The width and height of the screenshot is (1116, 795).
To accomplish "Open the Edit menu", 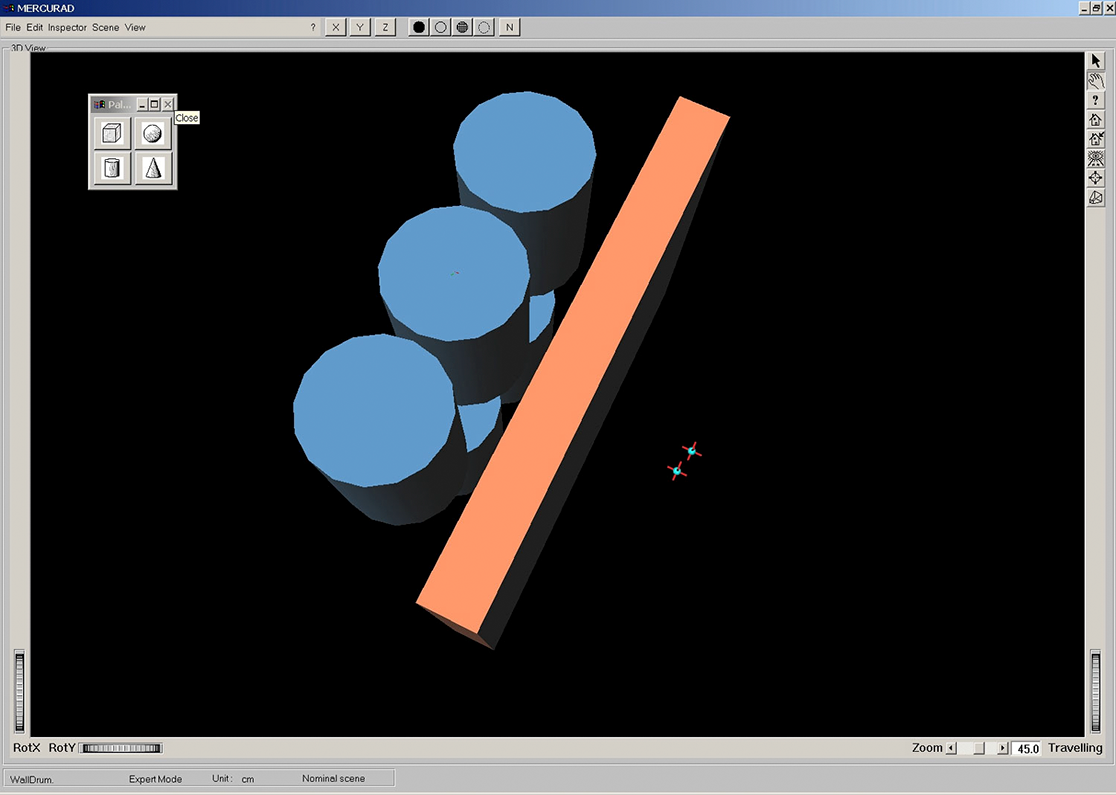I will [34, 27].
